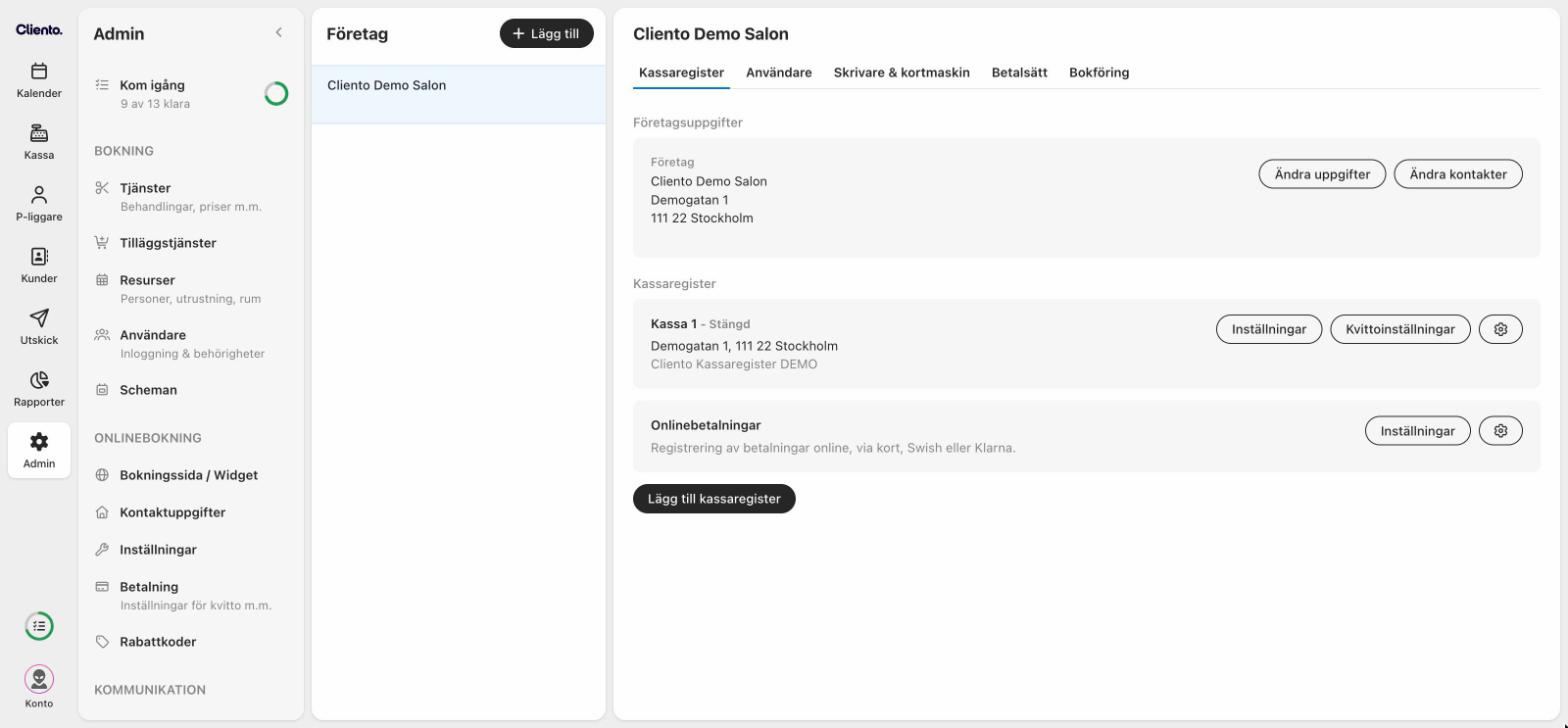1568x728 pixels.
Task: Collapse the Admin panel chevron
Action: click(x=279, y=33)
